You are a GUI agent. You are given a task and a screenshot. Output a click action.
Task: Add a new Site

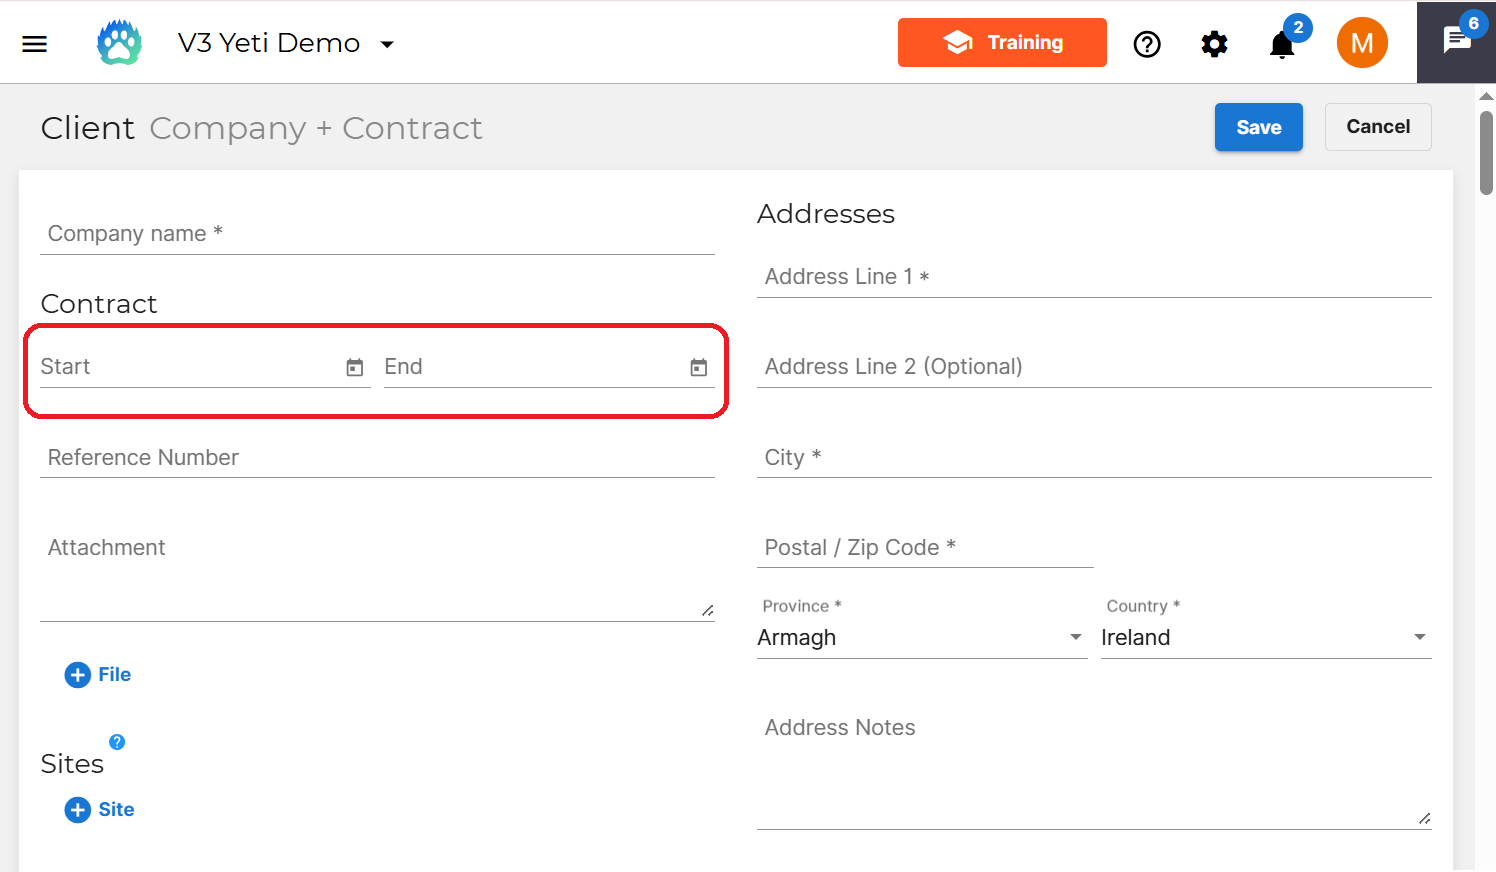pos(99,809)
